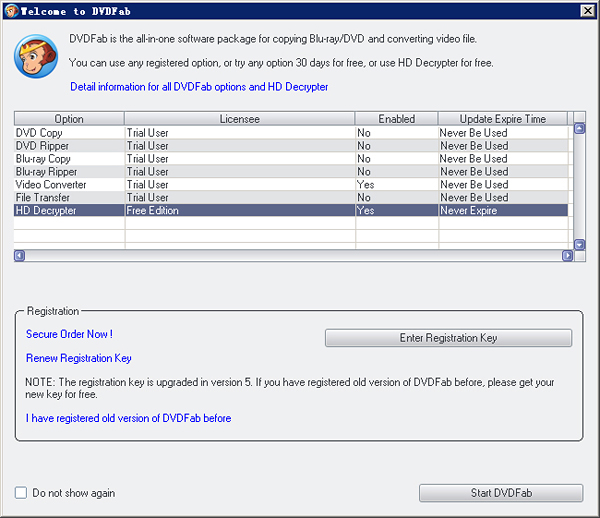Sort the table by the Option column header
The height and width of the screenshot is (518, 600).
coord(69,119)
